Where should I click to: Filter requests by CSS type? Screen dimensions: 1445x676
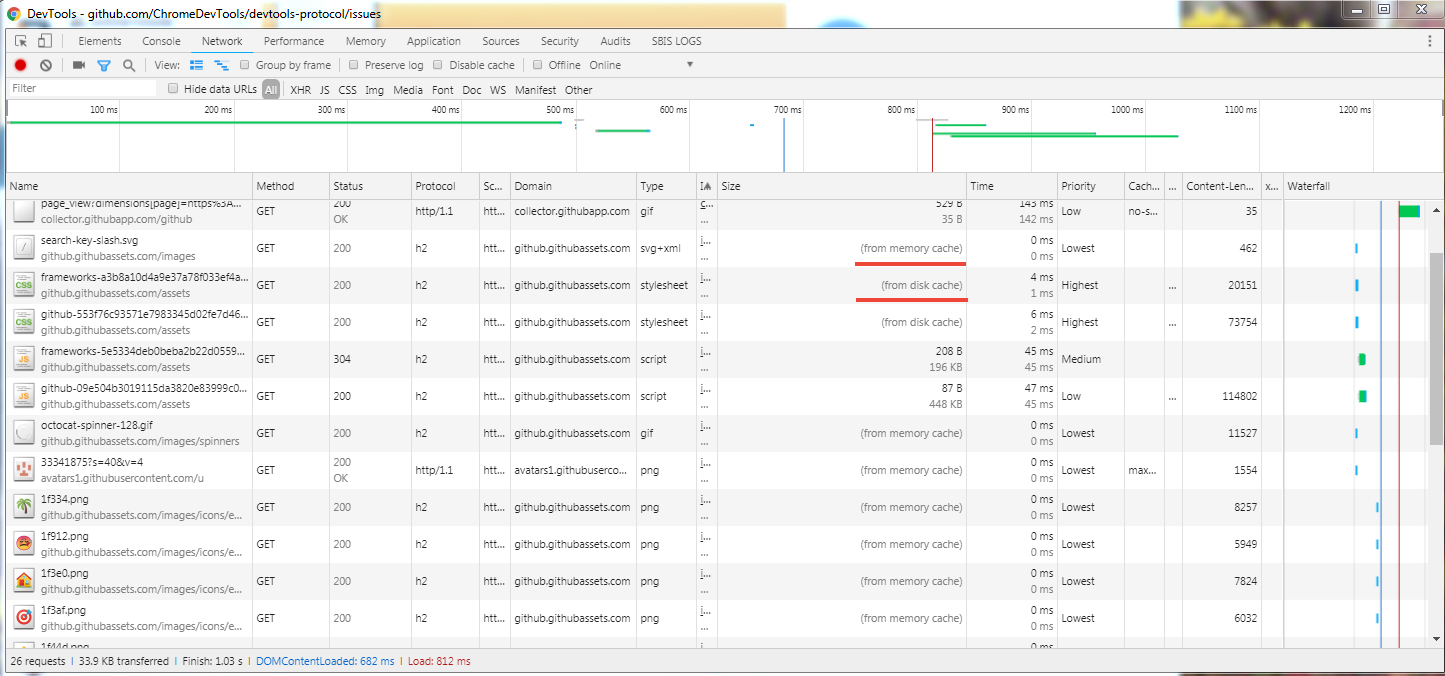pyautogui.click(x=347, y=89)
